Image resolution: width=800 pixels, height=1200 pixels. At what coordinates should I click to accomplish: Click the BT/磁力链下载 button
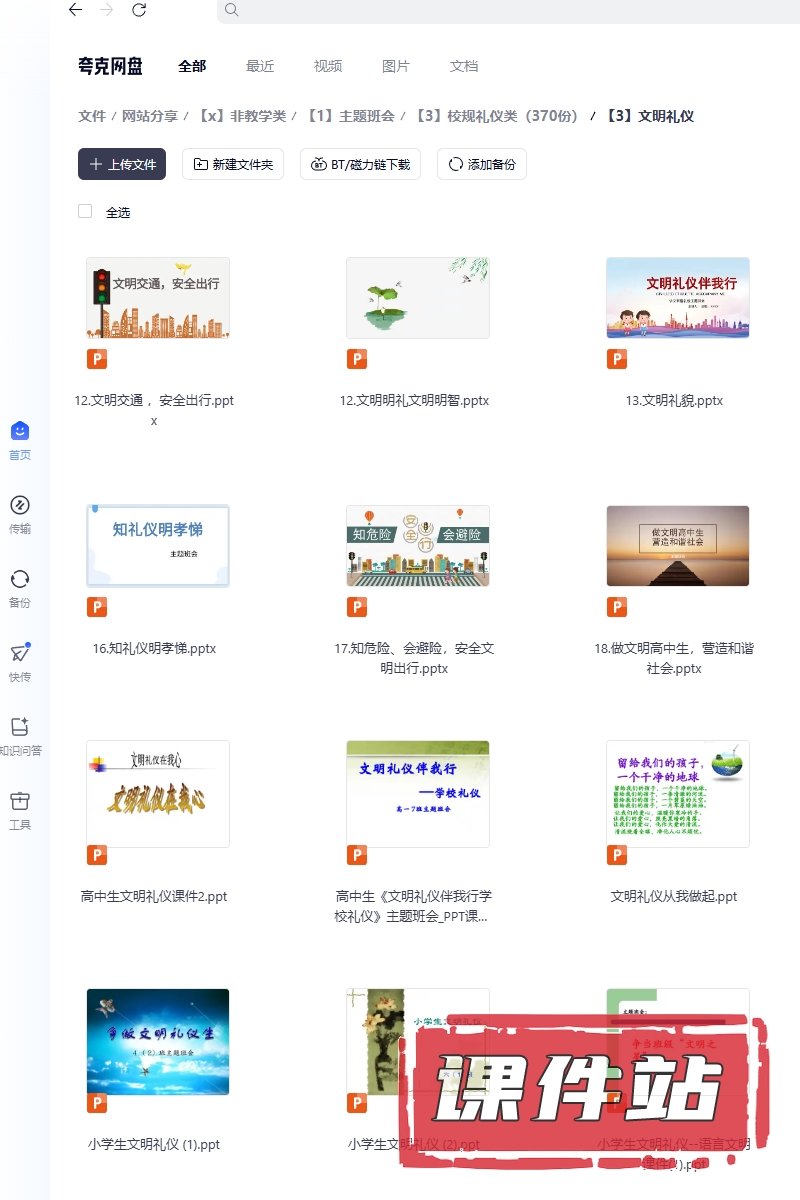tap(360, 164)
